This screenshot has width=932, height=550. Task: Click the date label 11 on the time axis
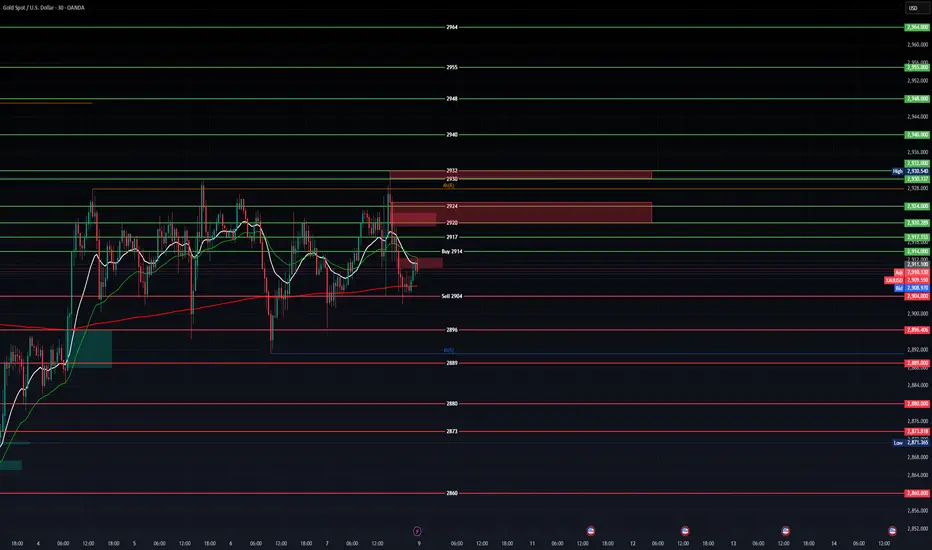[x=532, y=543]
